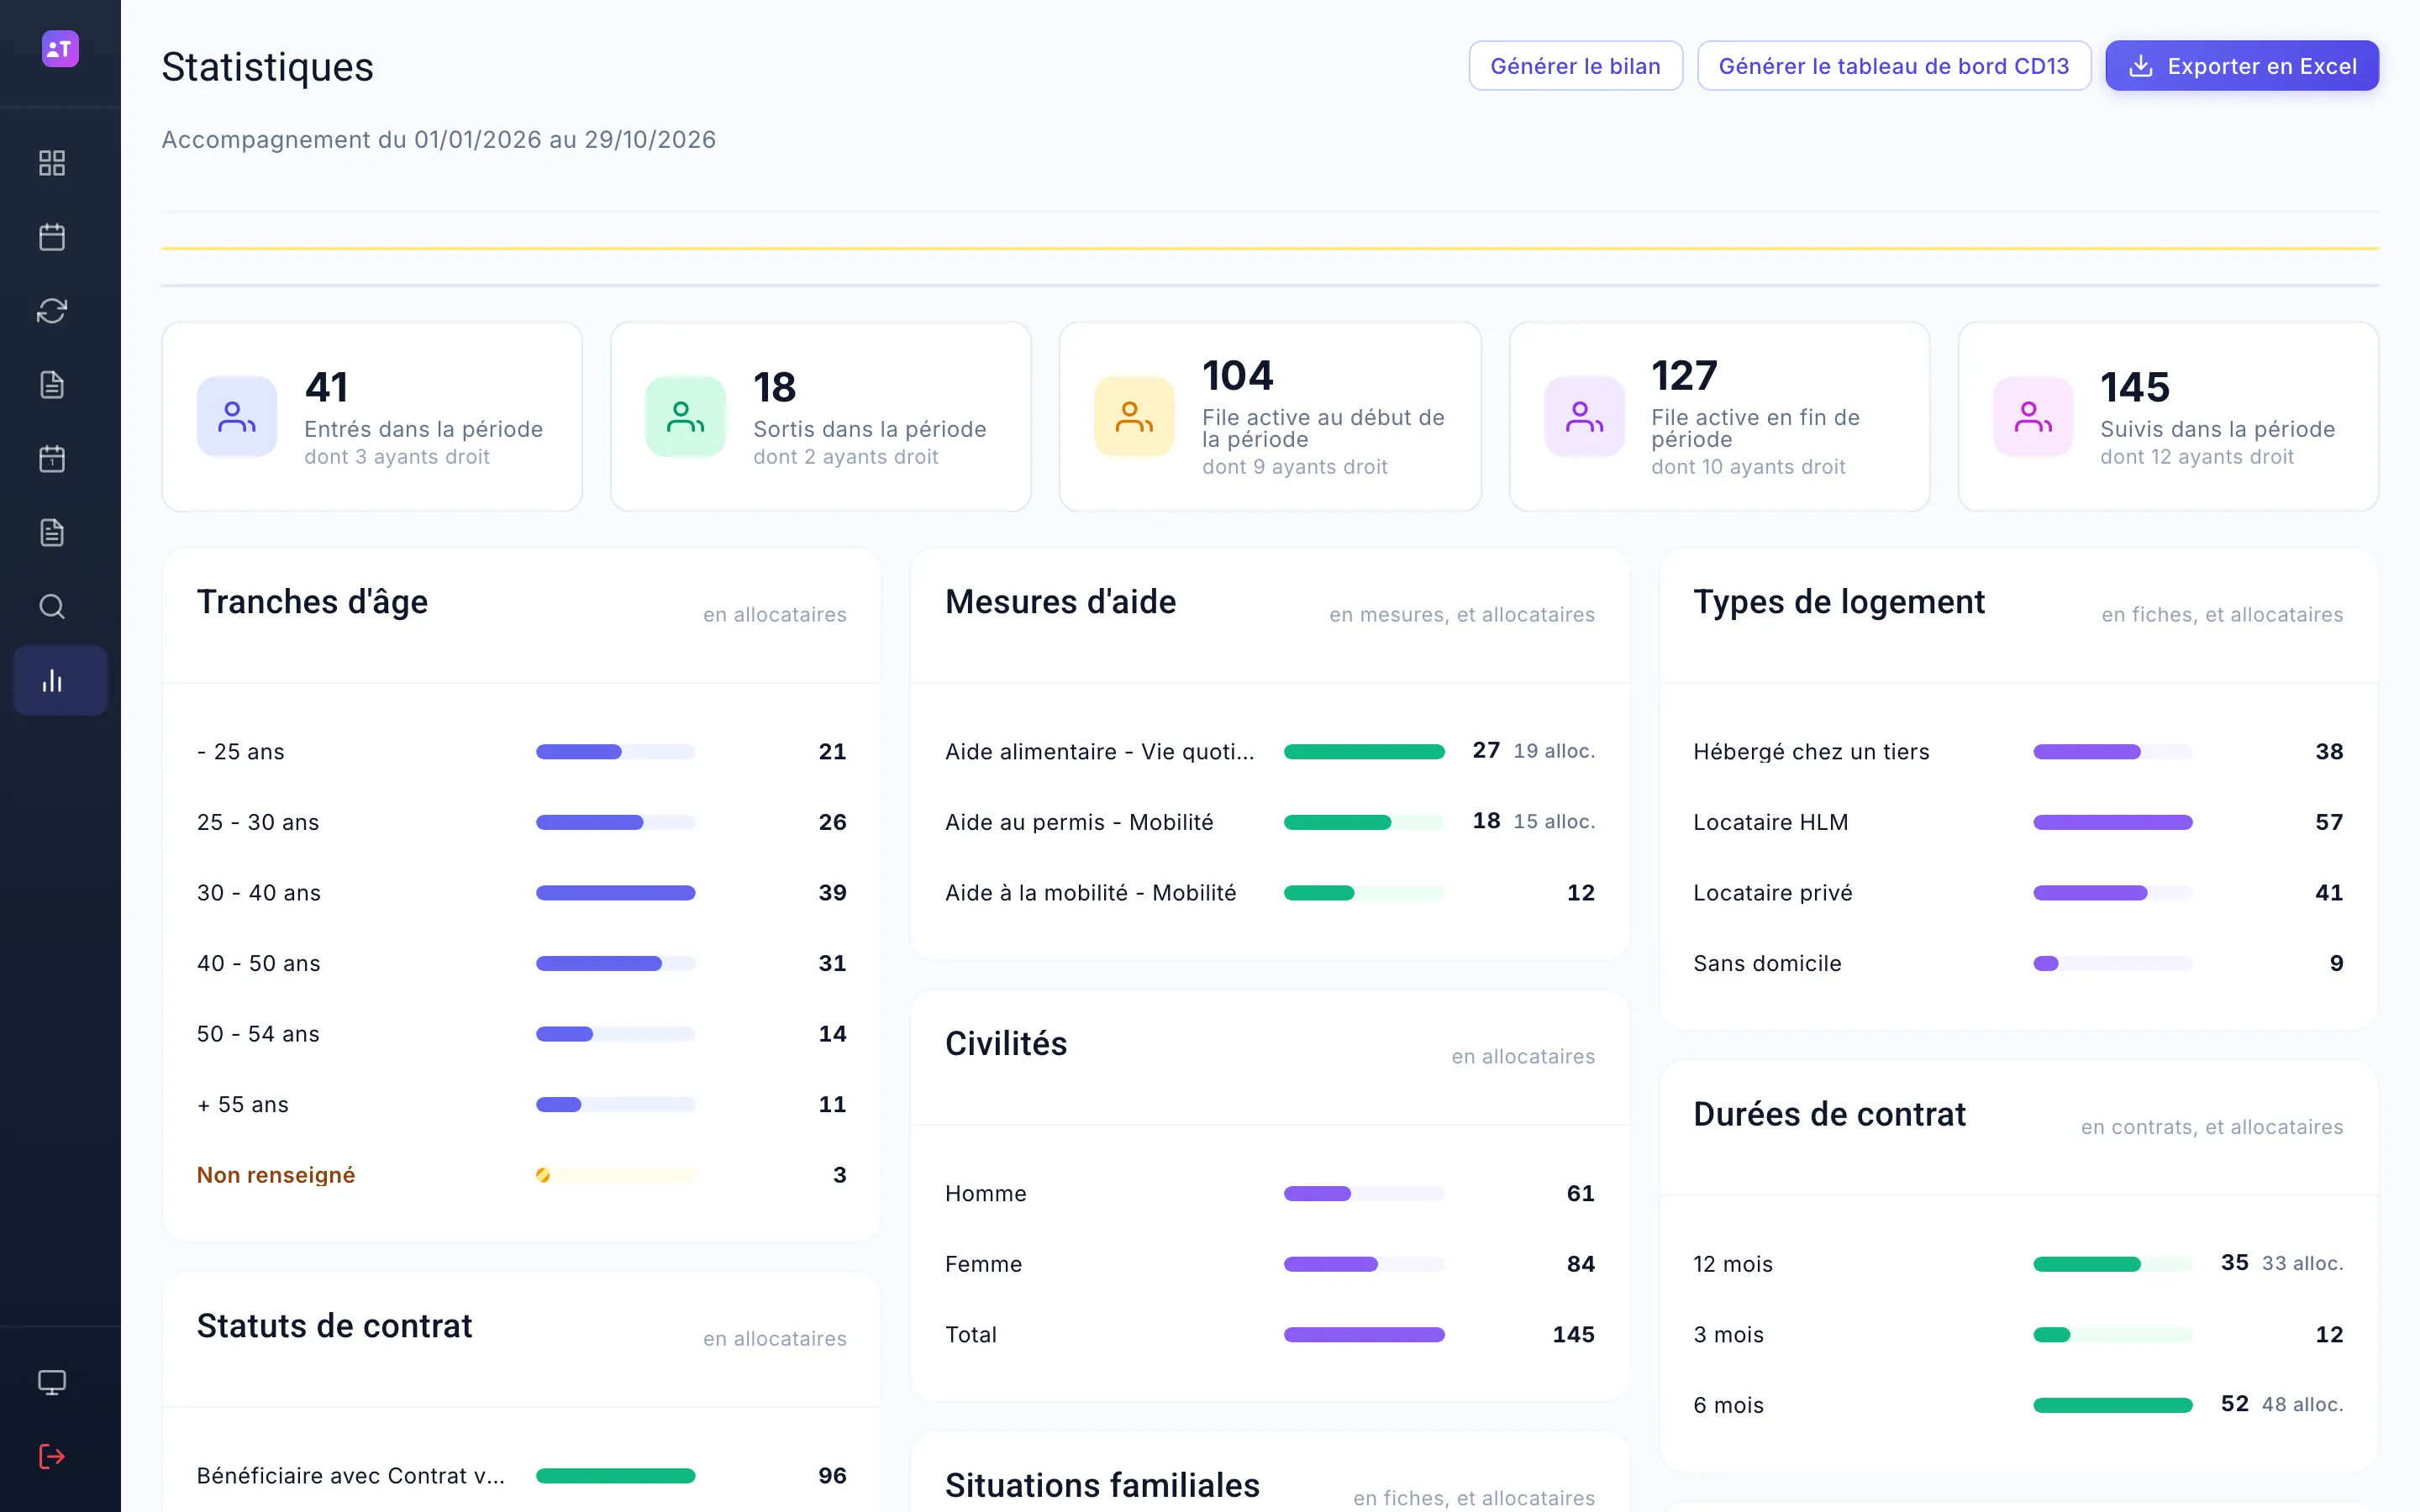The image size is (2420, 1512).
Task: Open the first calendar icon in sidebar
Action: 52,237
